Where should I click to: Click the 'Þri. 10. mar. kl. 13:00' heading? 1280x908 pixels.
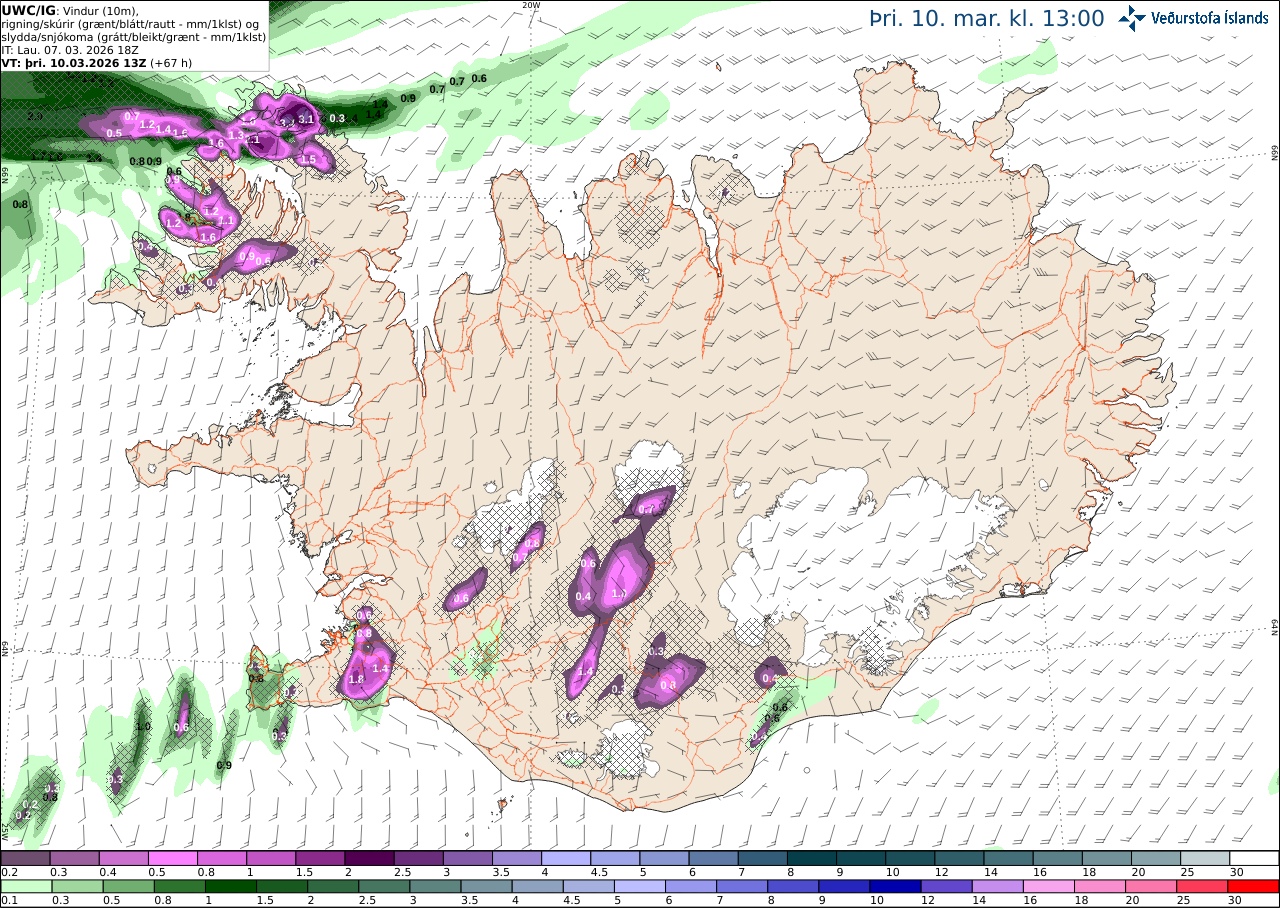tap(987, 18)
